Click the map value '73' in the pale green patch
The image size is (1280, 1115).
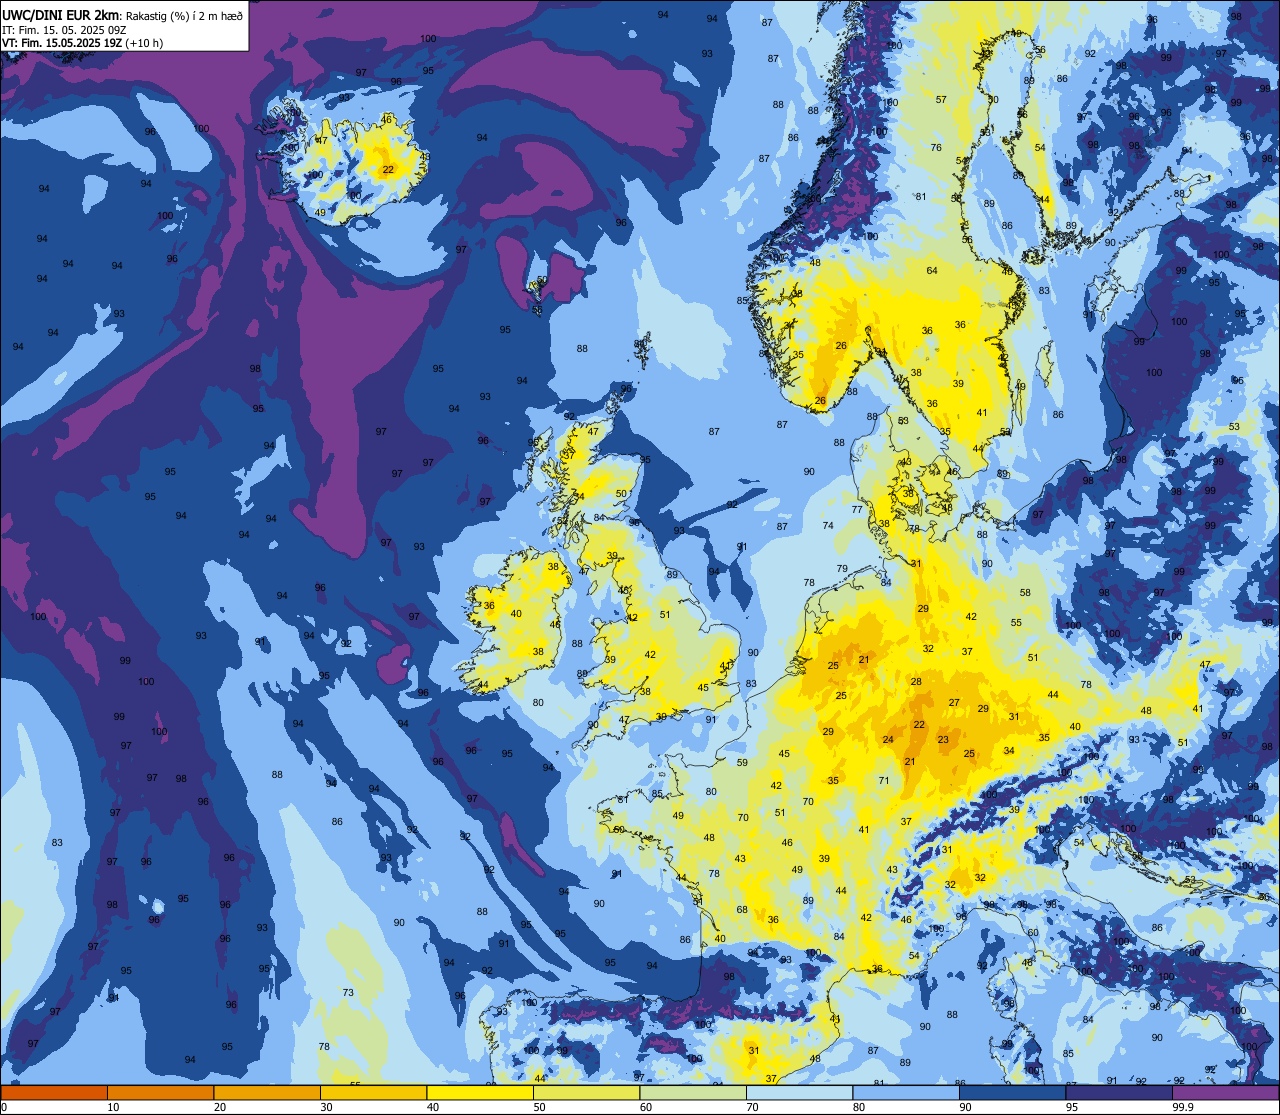point(348,993)
